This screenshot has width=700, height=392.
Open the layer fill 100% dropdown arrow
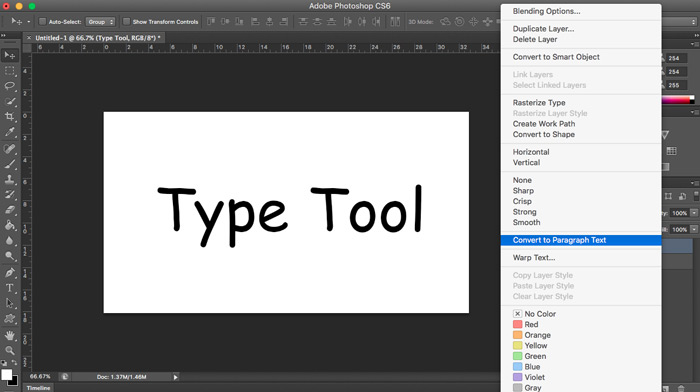[694, 229]
